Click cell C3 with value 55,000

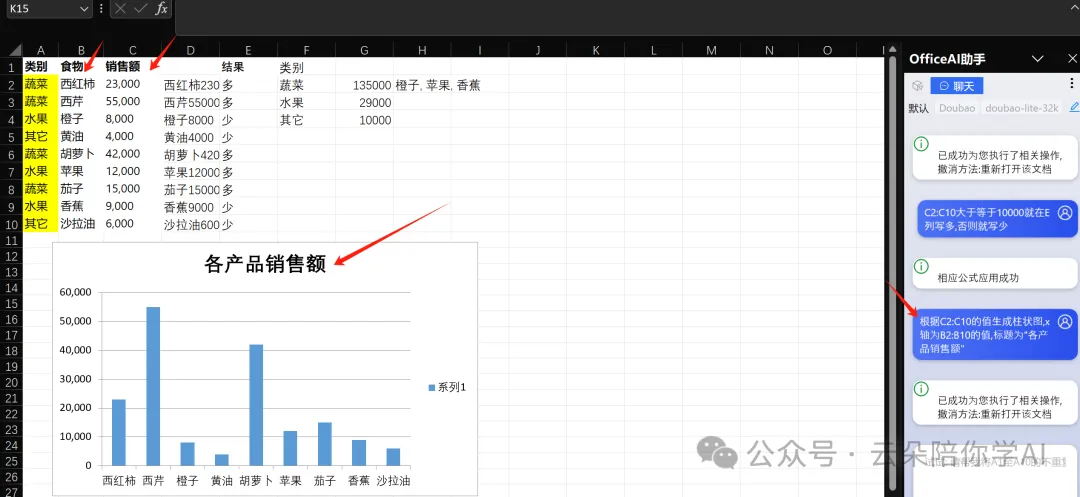tap(132, 101)
